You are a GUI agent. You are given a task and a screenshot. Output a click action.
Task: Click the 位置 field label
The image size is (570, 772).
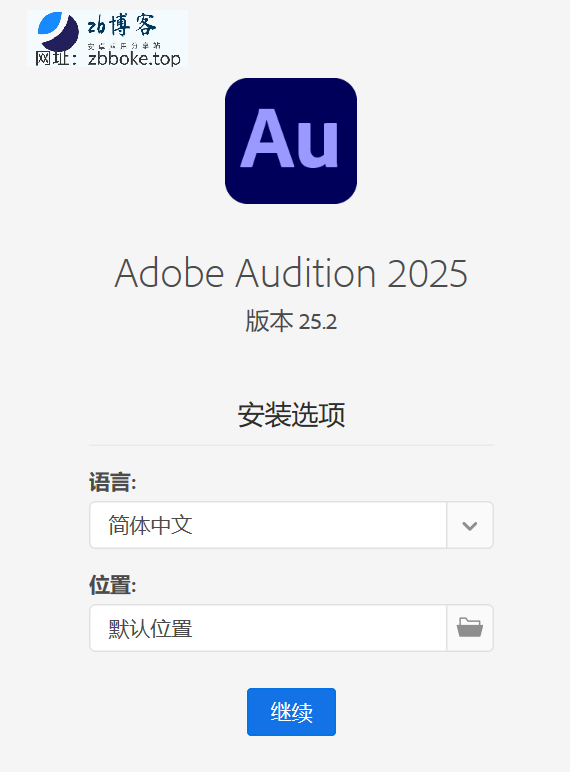(112, 585)
